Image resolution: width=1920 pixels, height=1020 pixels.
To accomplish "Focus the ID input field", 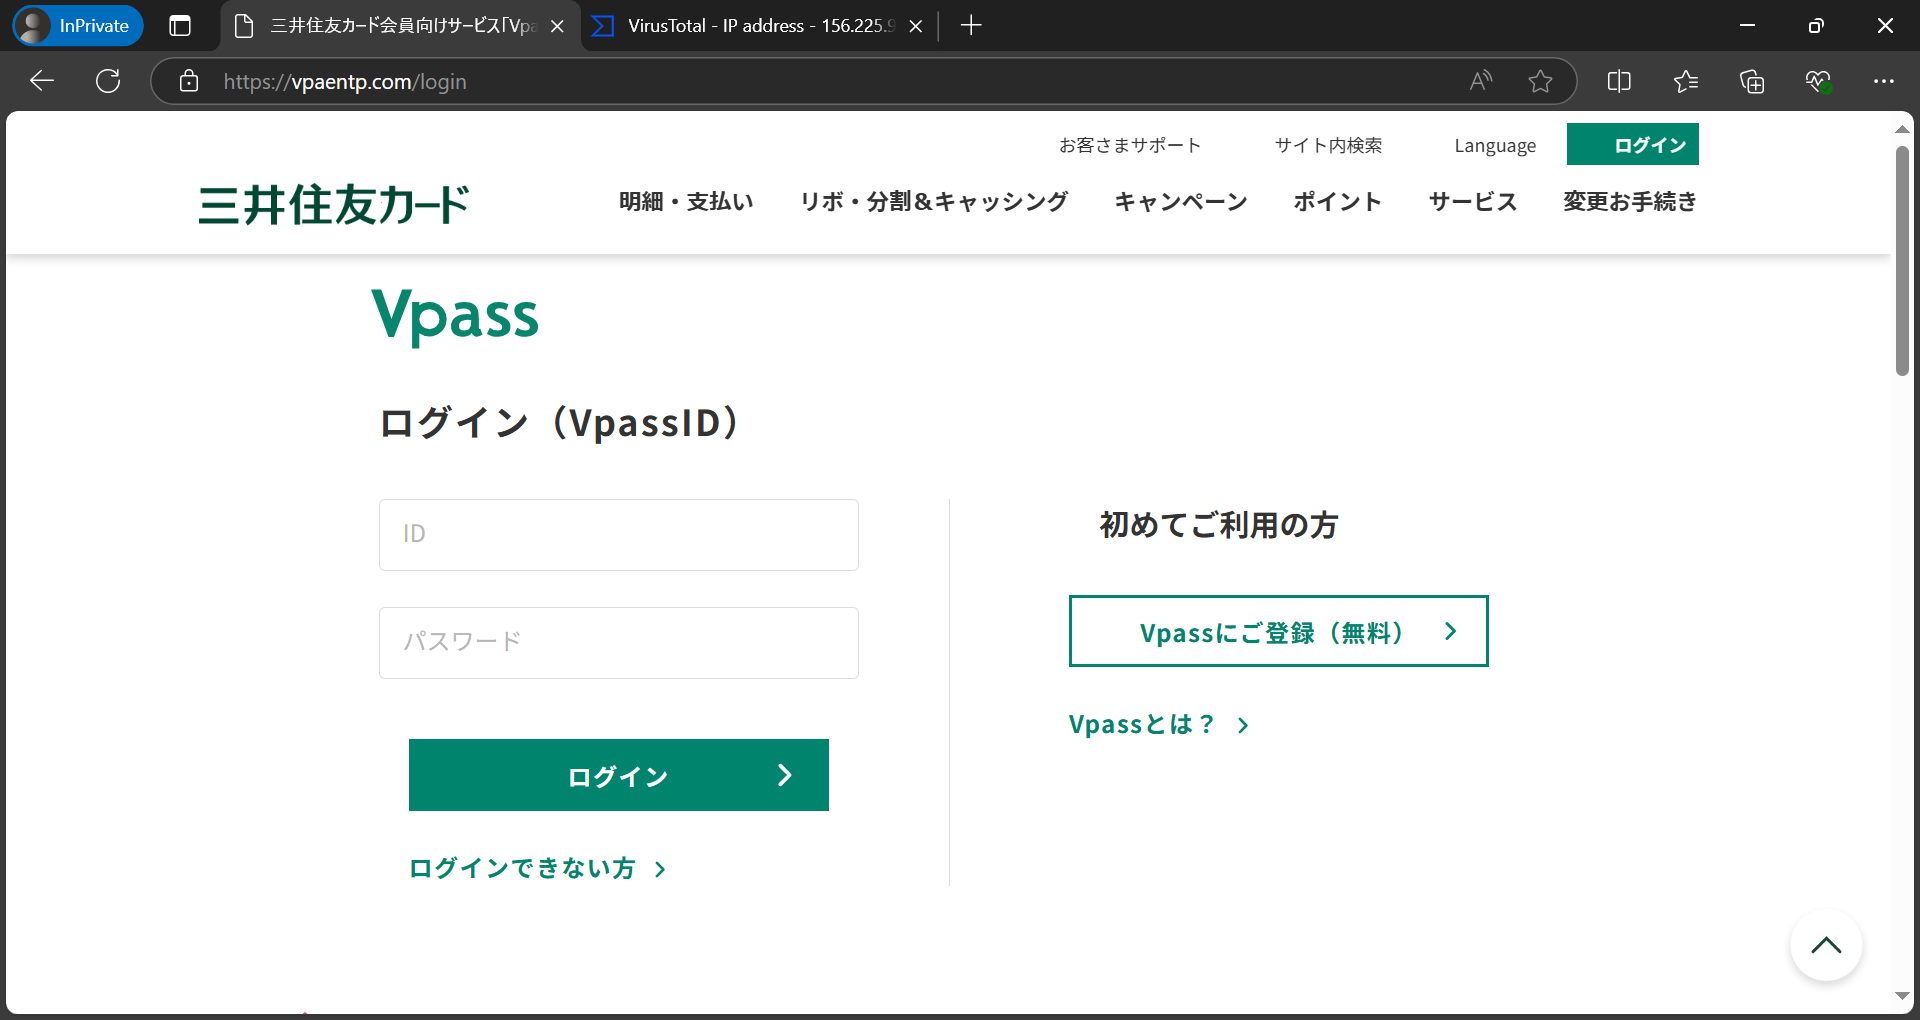I will 619,535.
